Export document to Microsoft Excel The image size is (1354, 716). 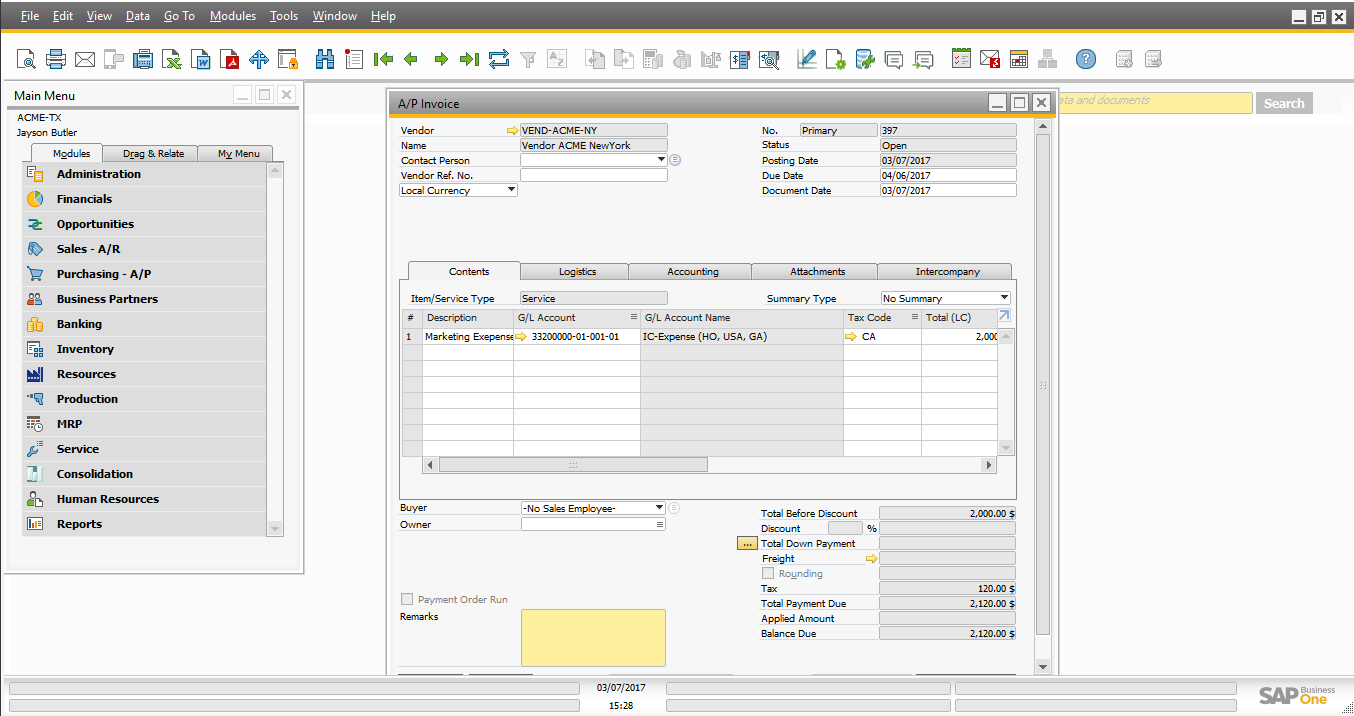point(172,60)
